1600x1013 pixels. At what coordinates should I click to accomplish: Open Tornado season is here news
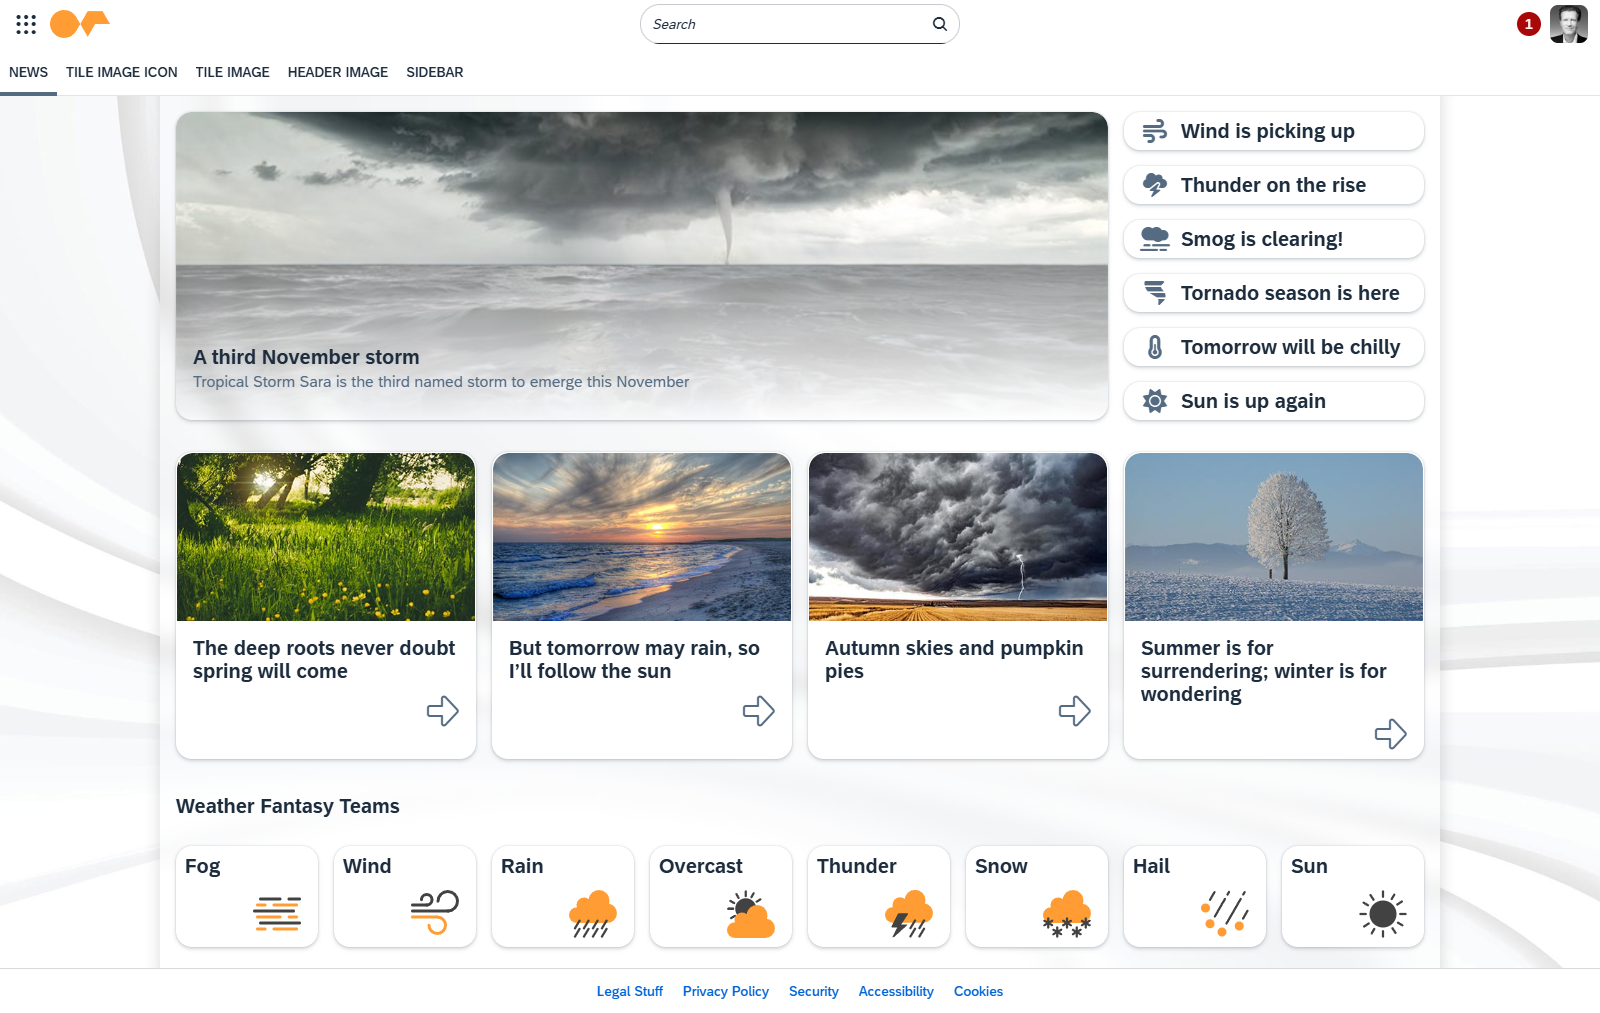pyautogui.click(x=1273, y=293)
